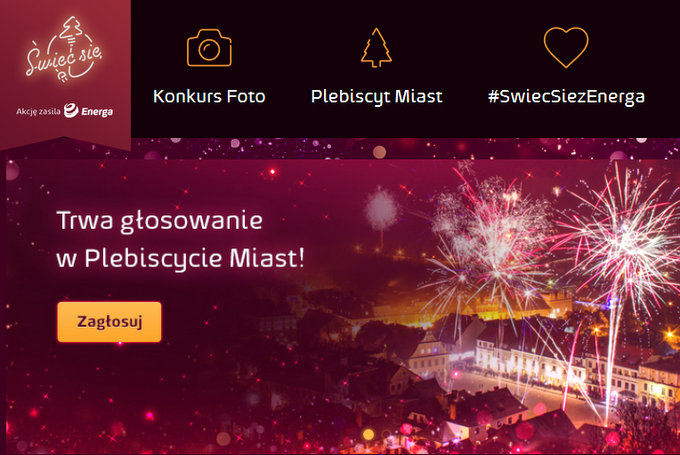Viewport: 680px width, 455px height.
Task: Click the Energa swirl emblem
Action: [x=71, y=111]
